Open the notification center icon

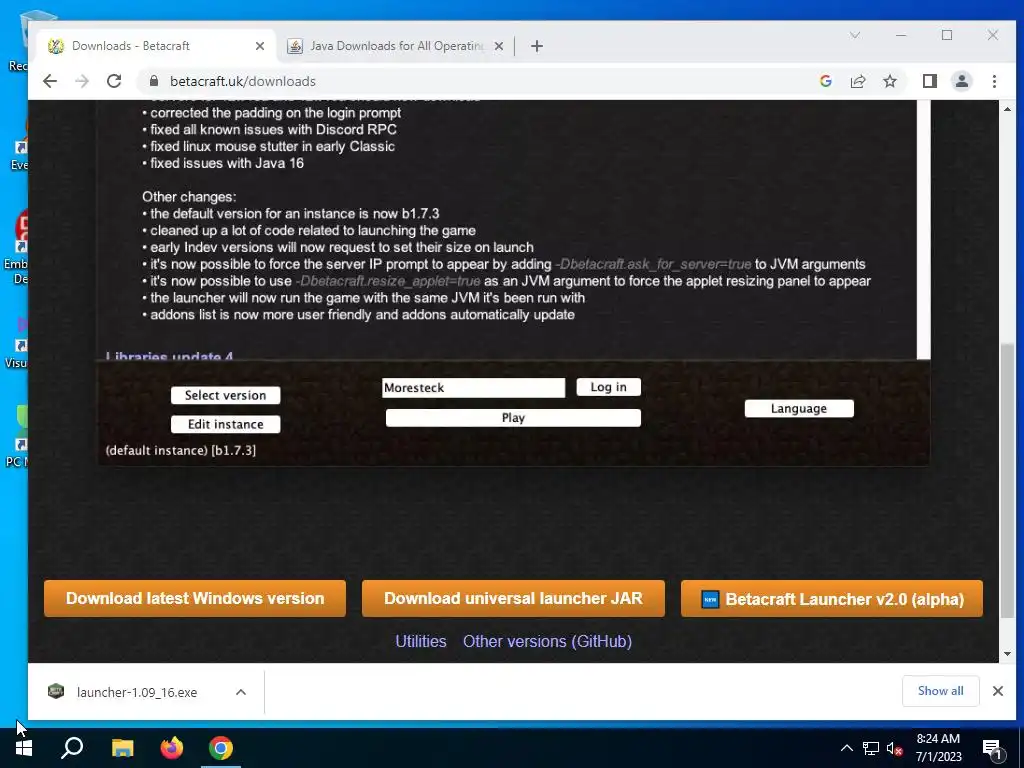993,748
